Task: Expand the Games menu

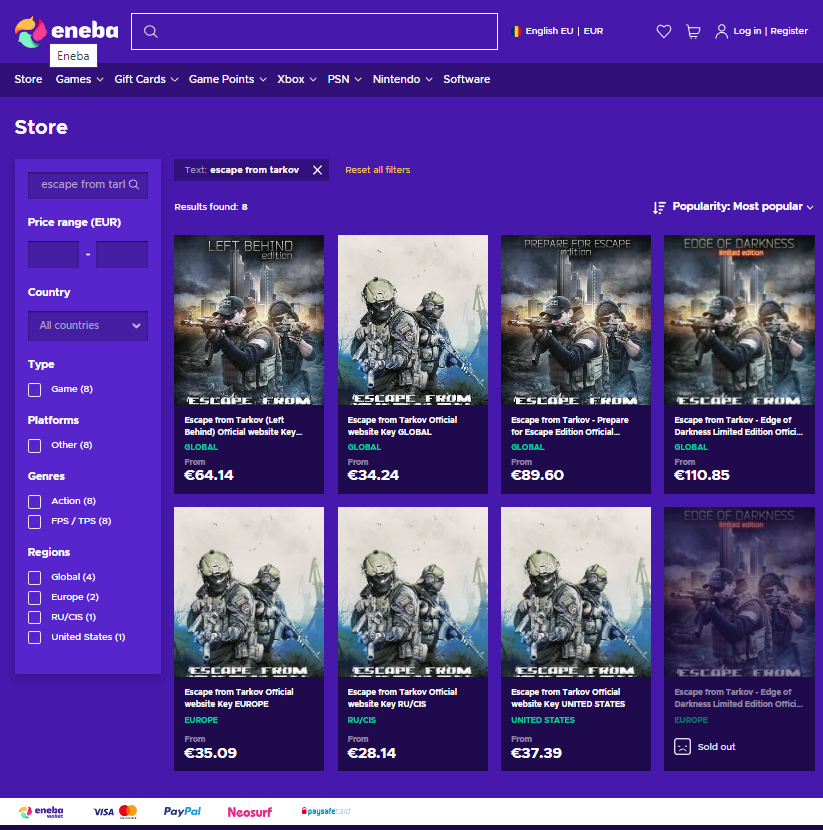Action: coord(79,79)
